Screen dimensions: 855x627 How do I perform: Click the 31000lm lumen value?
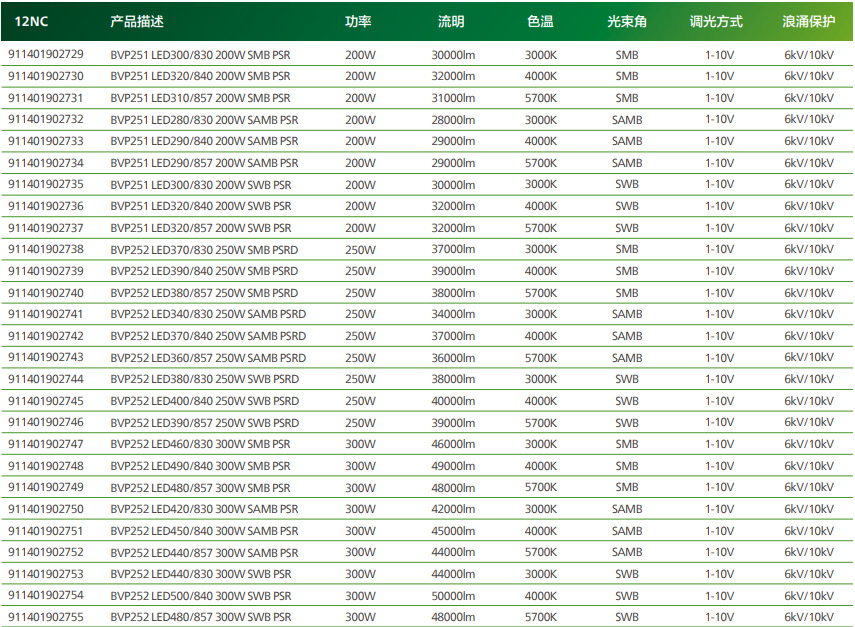[x=453, y=98]
